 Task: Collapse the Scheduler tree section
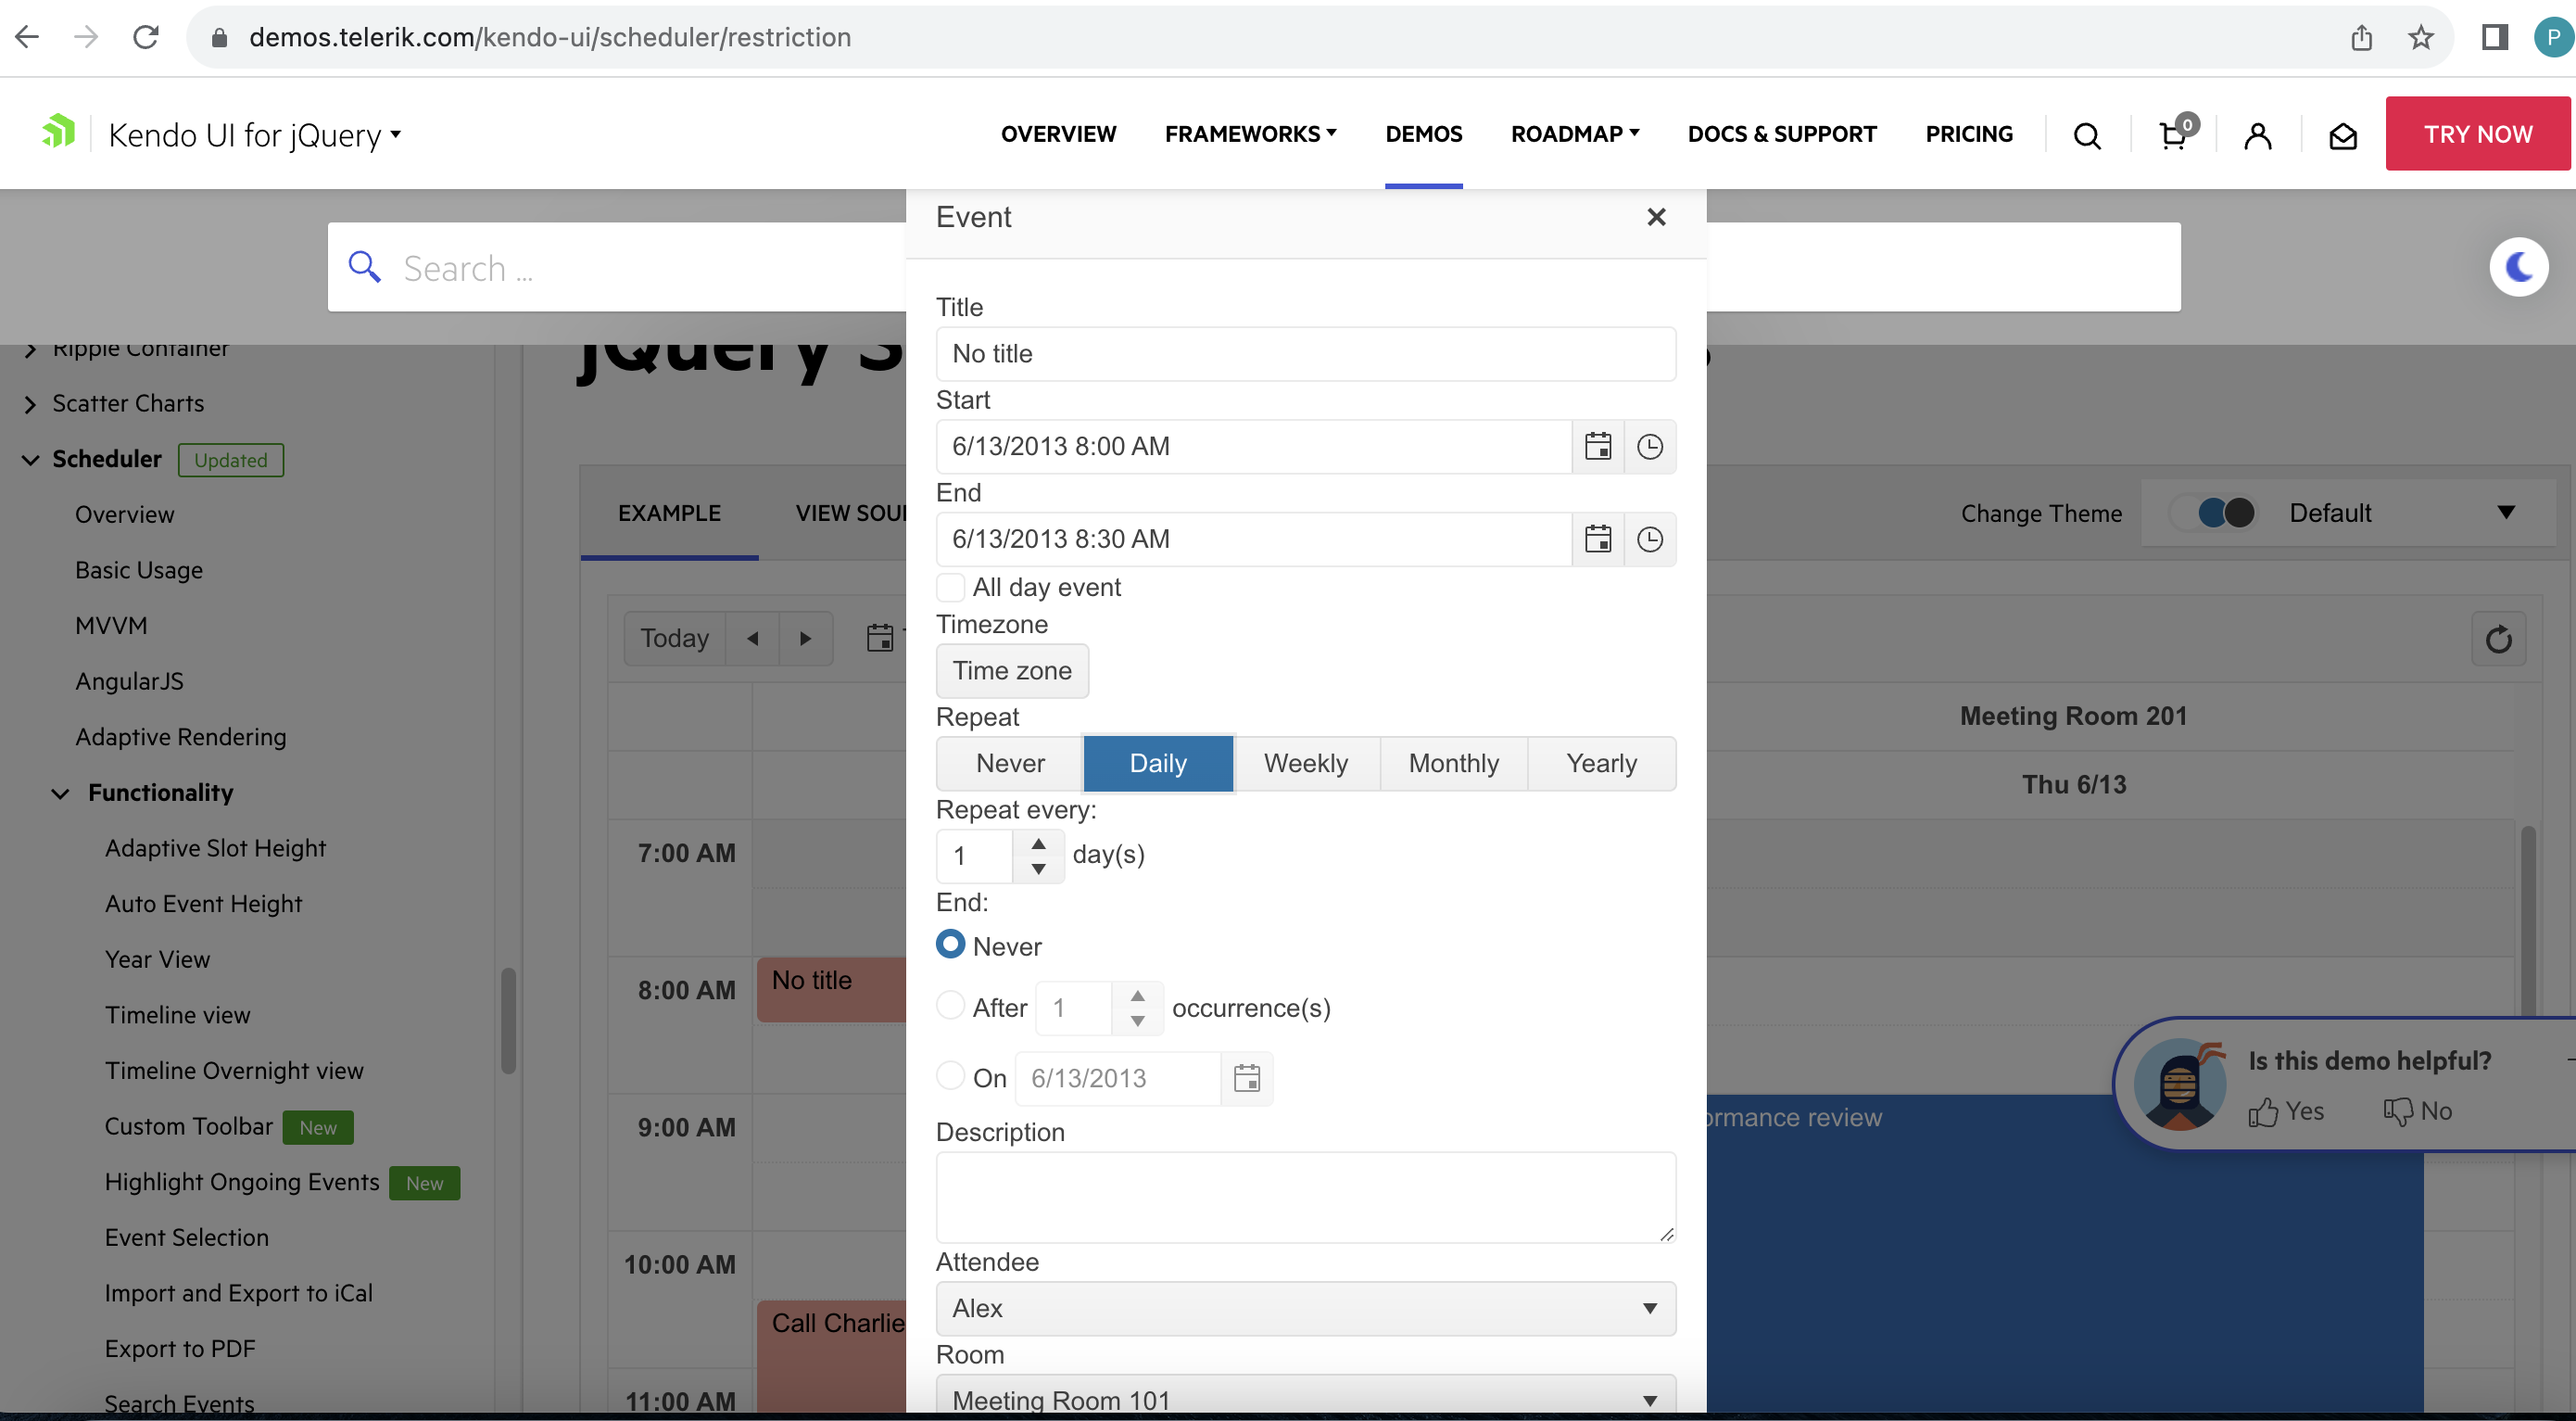[x=31, y=459]
